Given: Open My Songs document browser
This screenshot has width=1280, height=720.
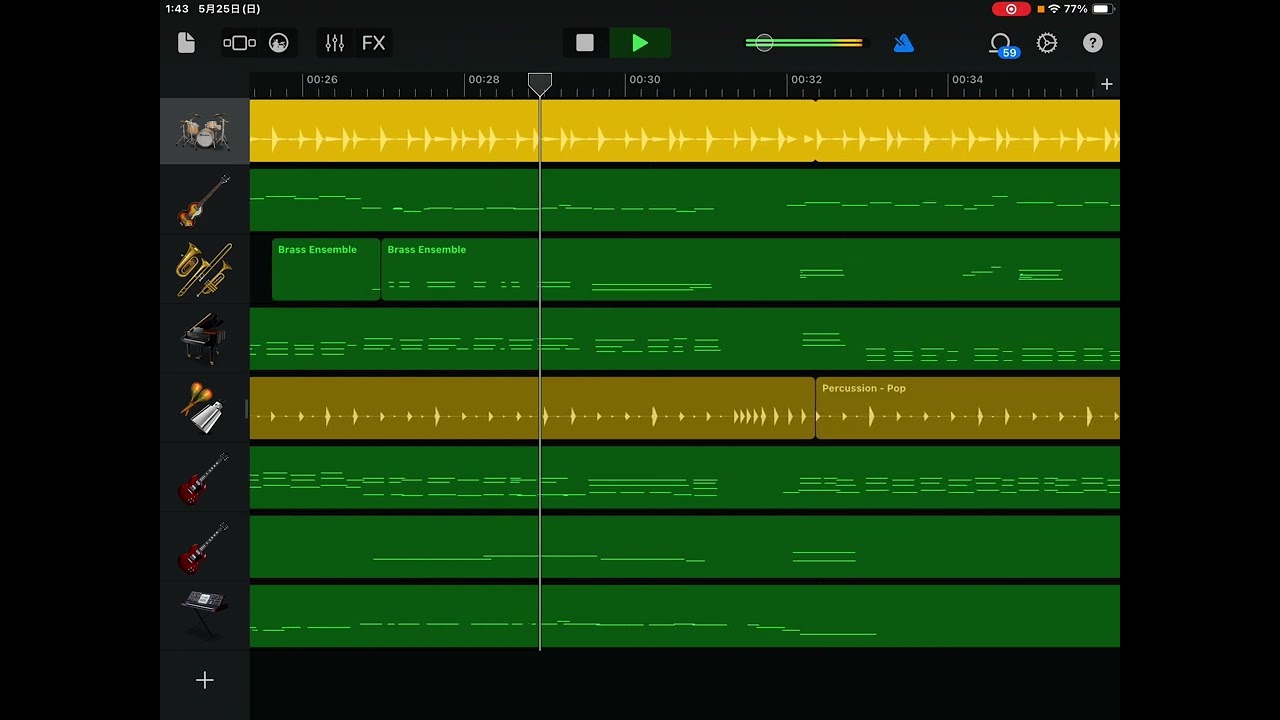Looking at the screenshot, I should pyautogui.click(x=186, y=43).
